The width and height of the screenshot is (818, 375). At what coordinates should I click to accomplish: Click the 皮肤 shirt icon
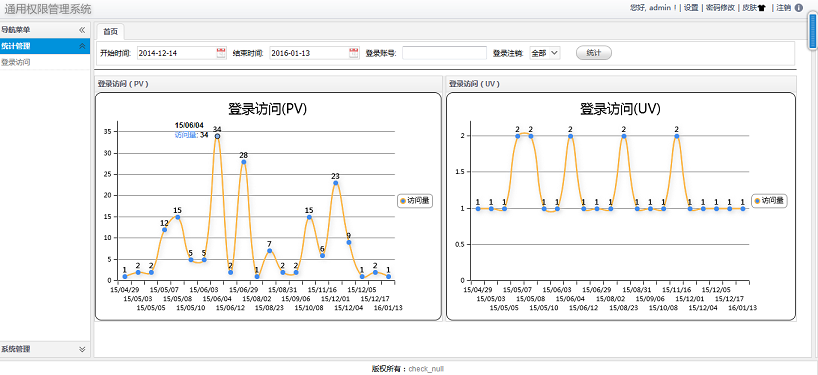(x=762, y=8)
